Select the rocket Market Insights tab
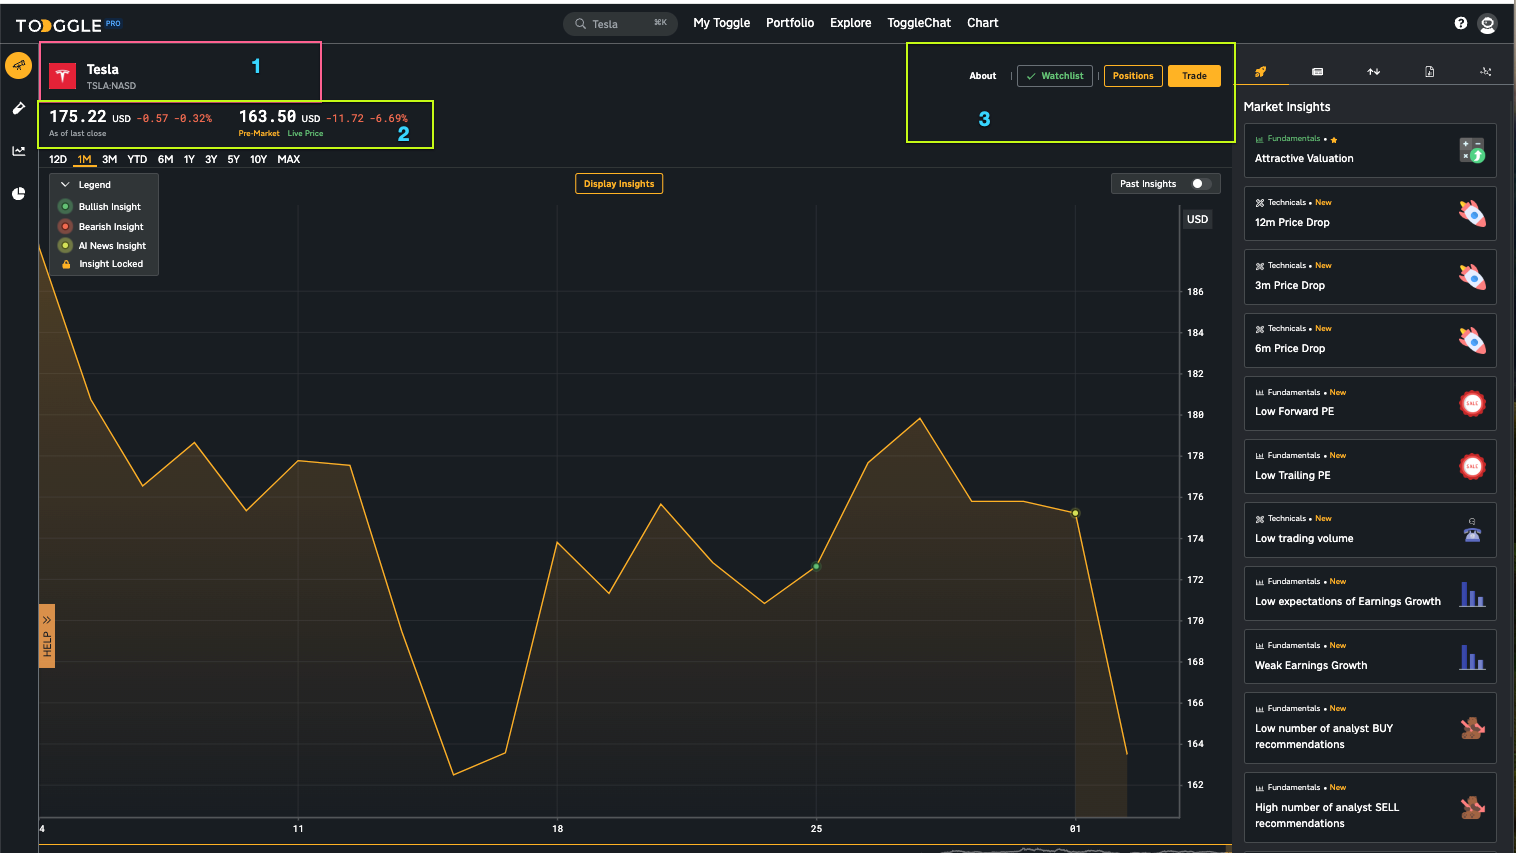The image size is (1516, 853). point(1260,71)
